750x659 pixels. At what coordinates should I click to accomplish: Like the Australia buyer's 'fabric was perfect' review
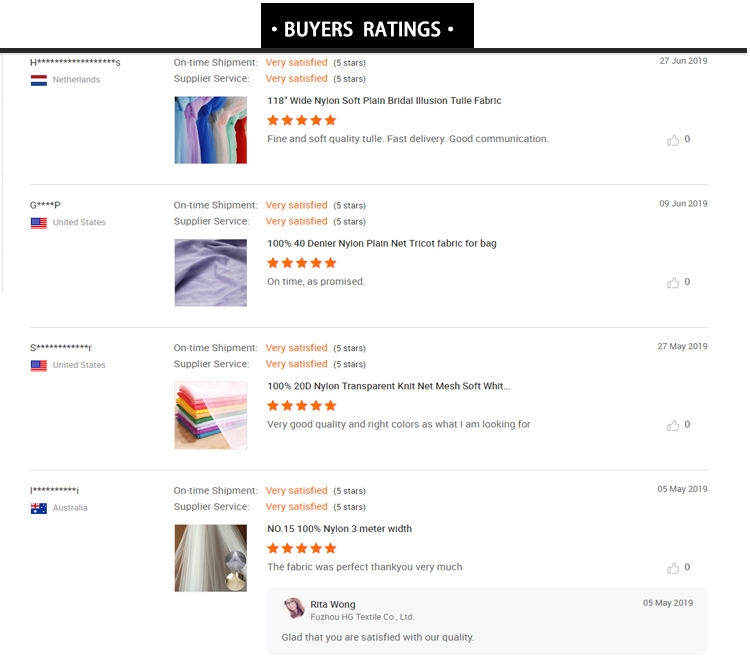pos(674,569)
